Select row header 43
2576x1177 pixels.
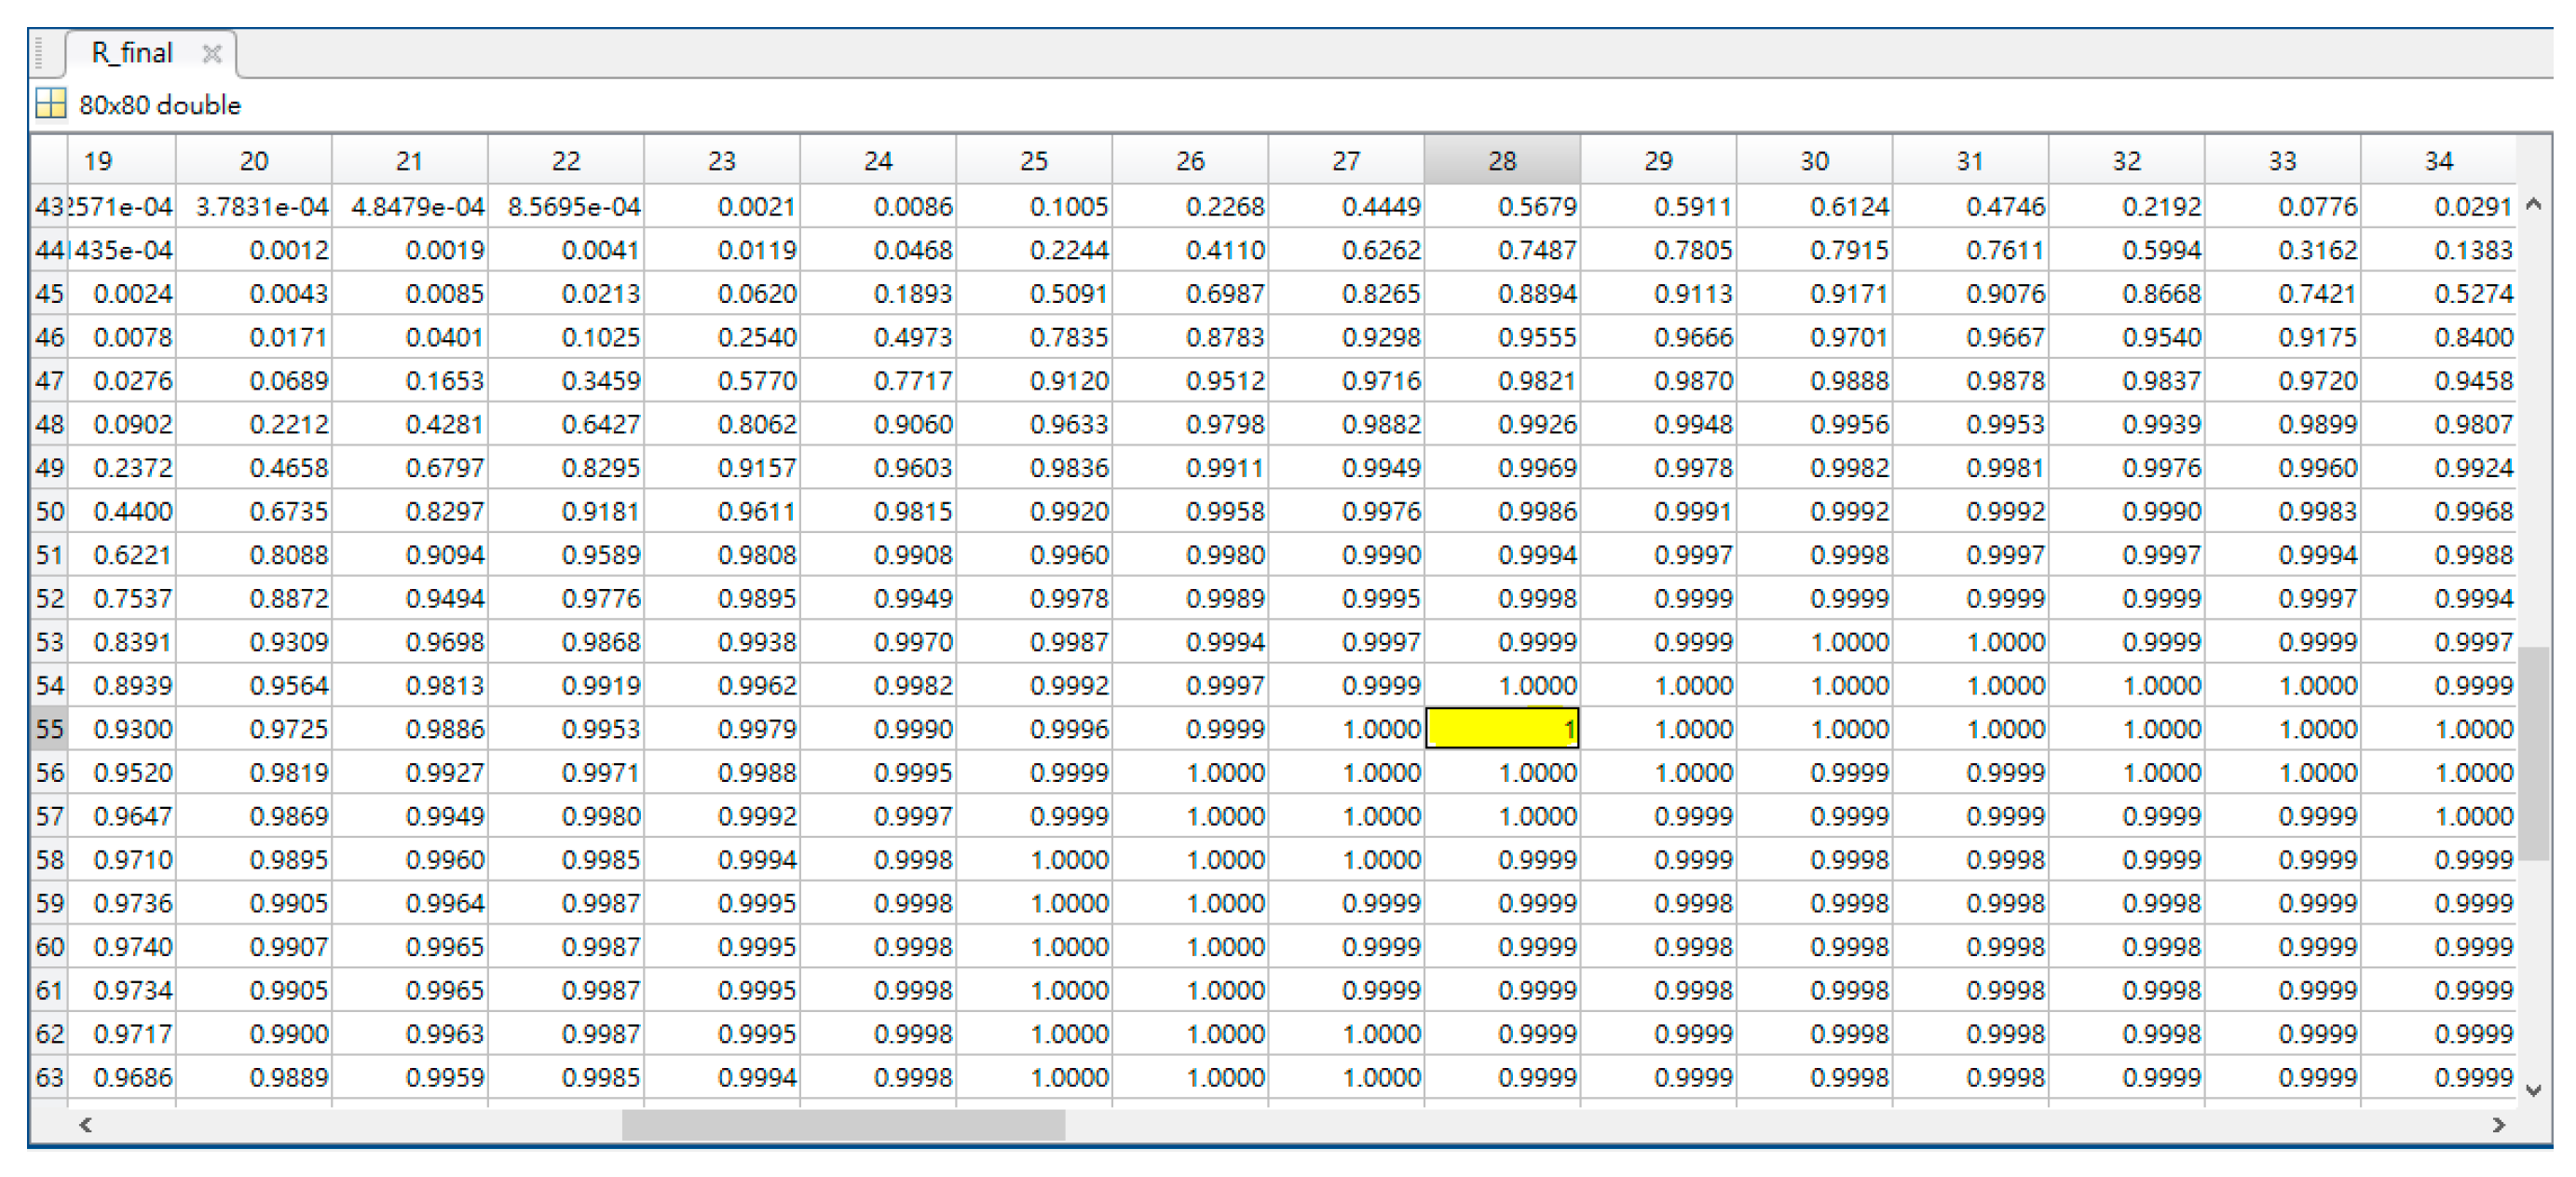pos(49,207)
